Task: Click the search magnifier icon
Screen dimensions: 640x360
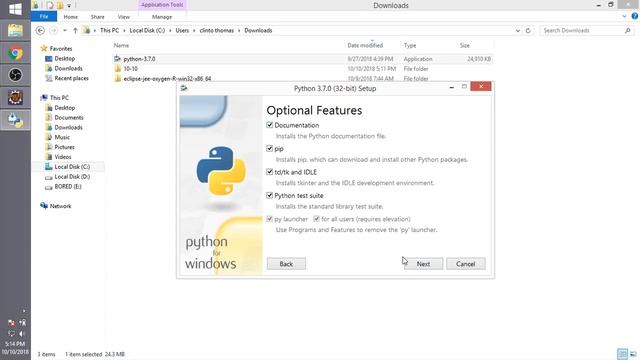Action: tap(627, 31)
